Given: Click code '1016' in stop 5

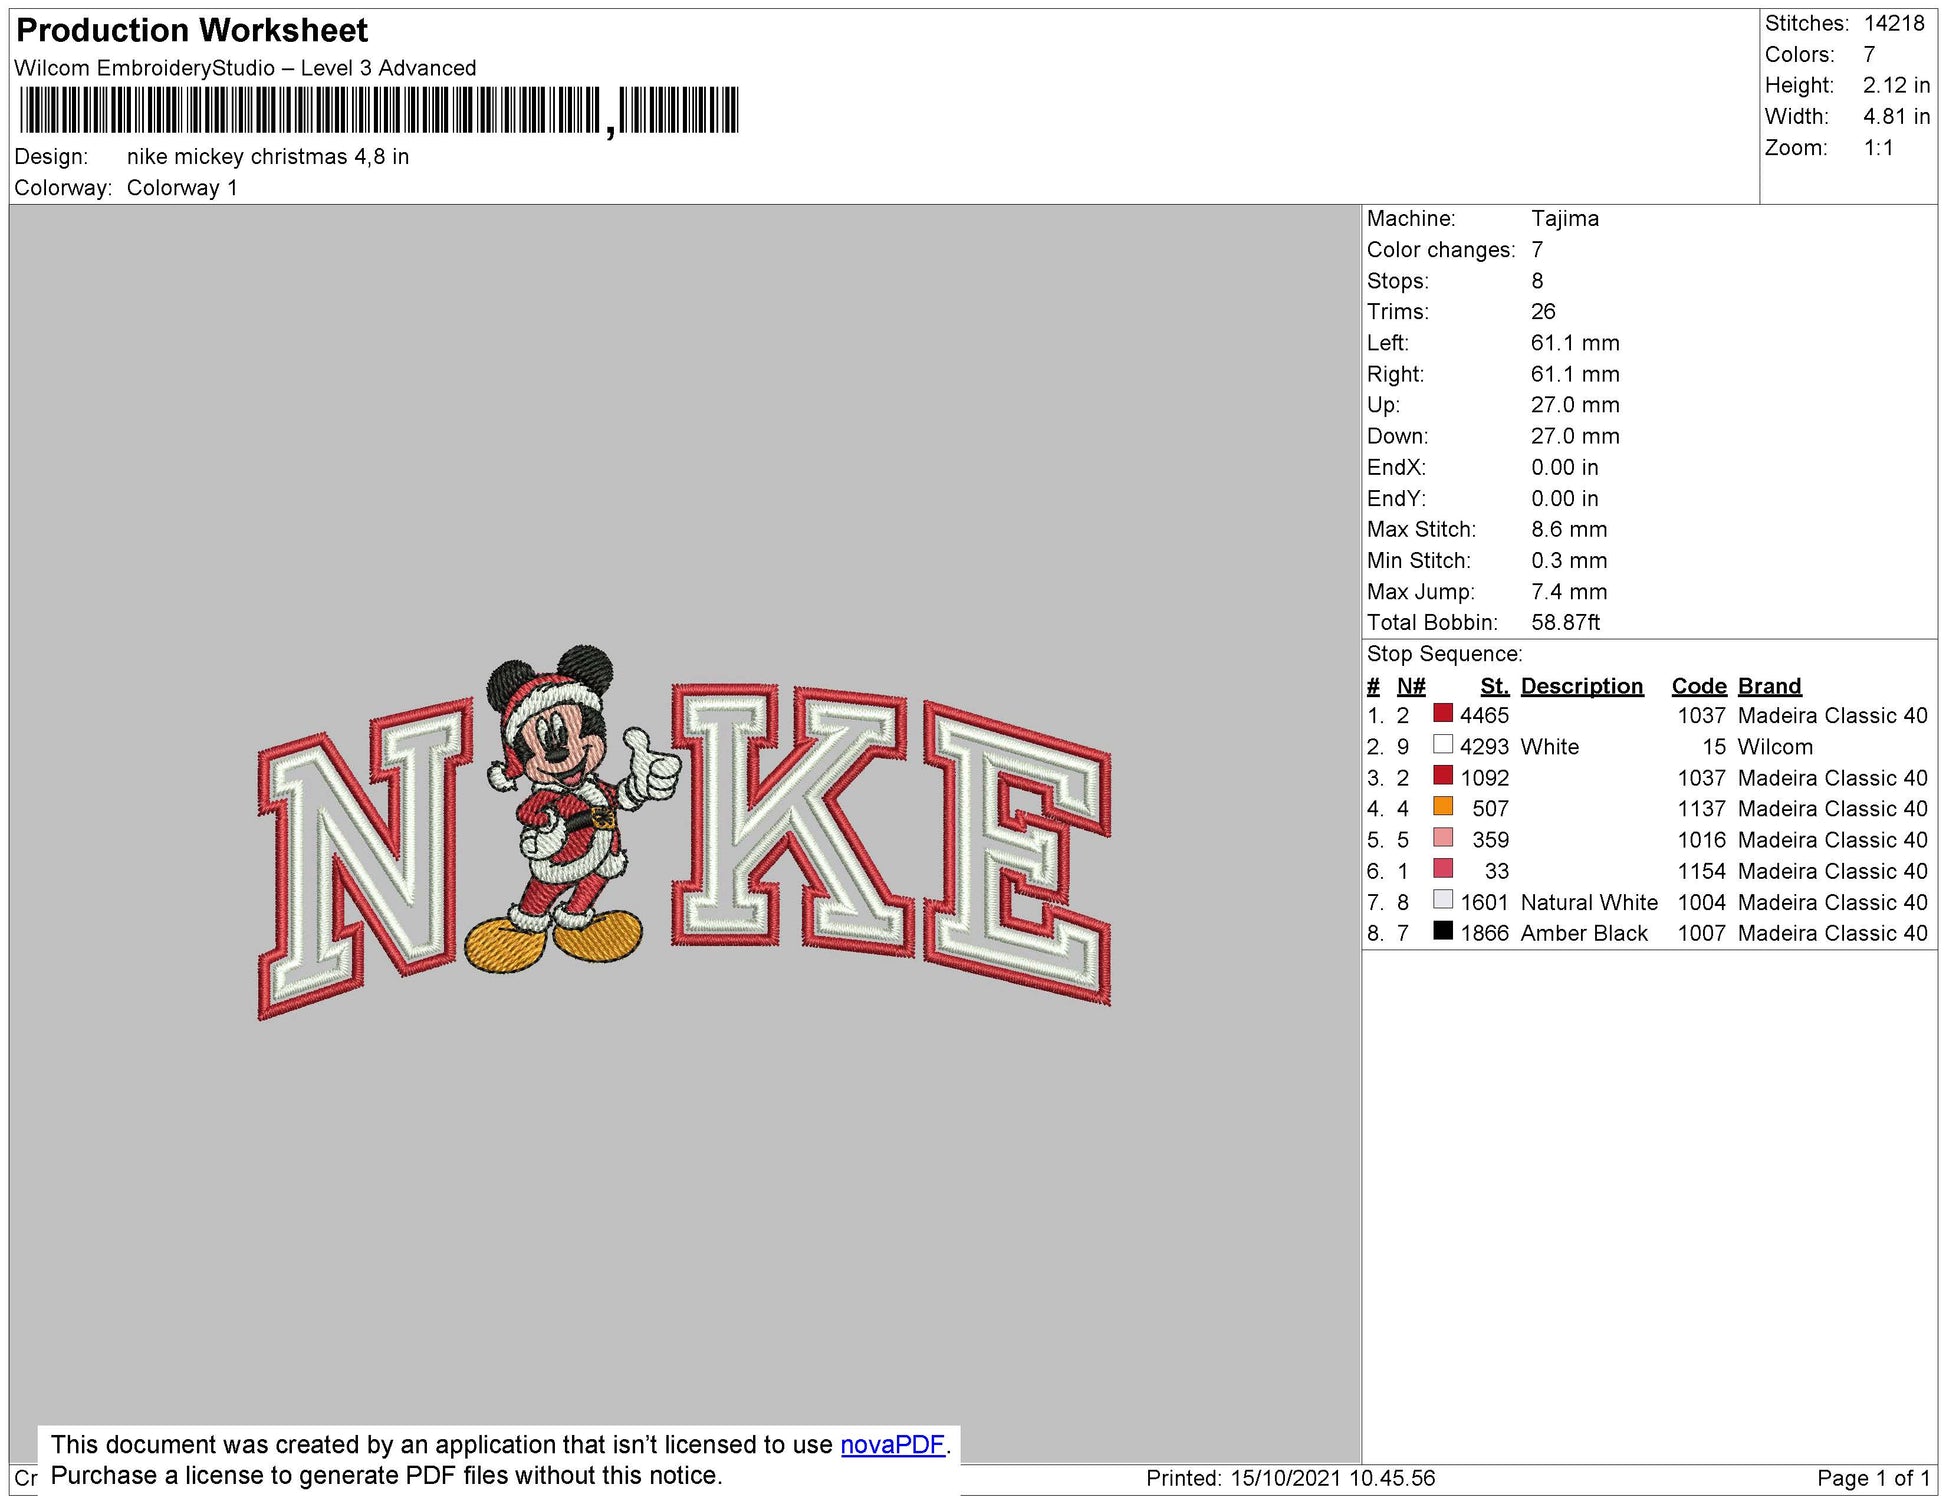Looking at the screenshot, I should pos(1701,840).
